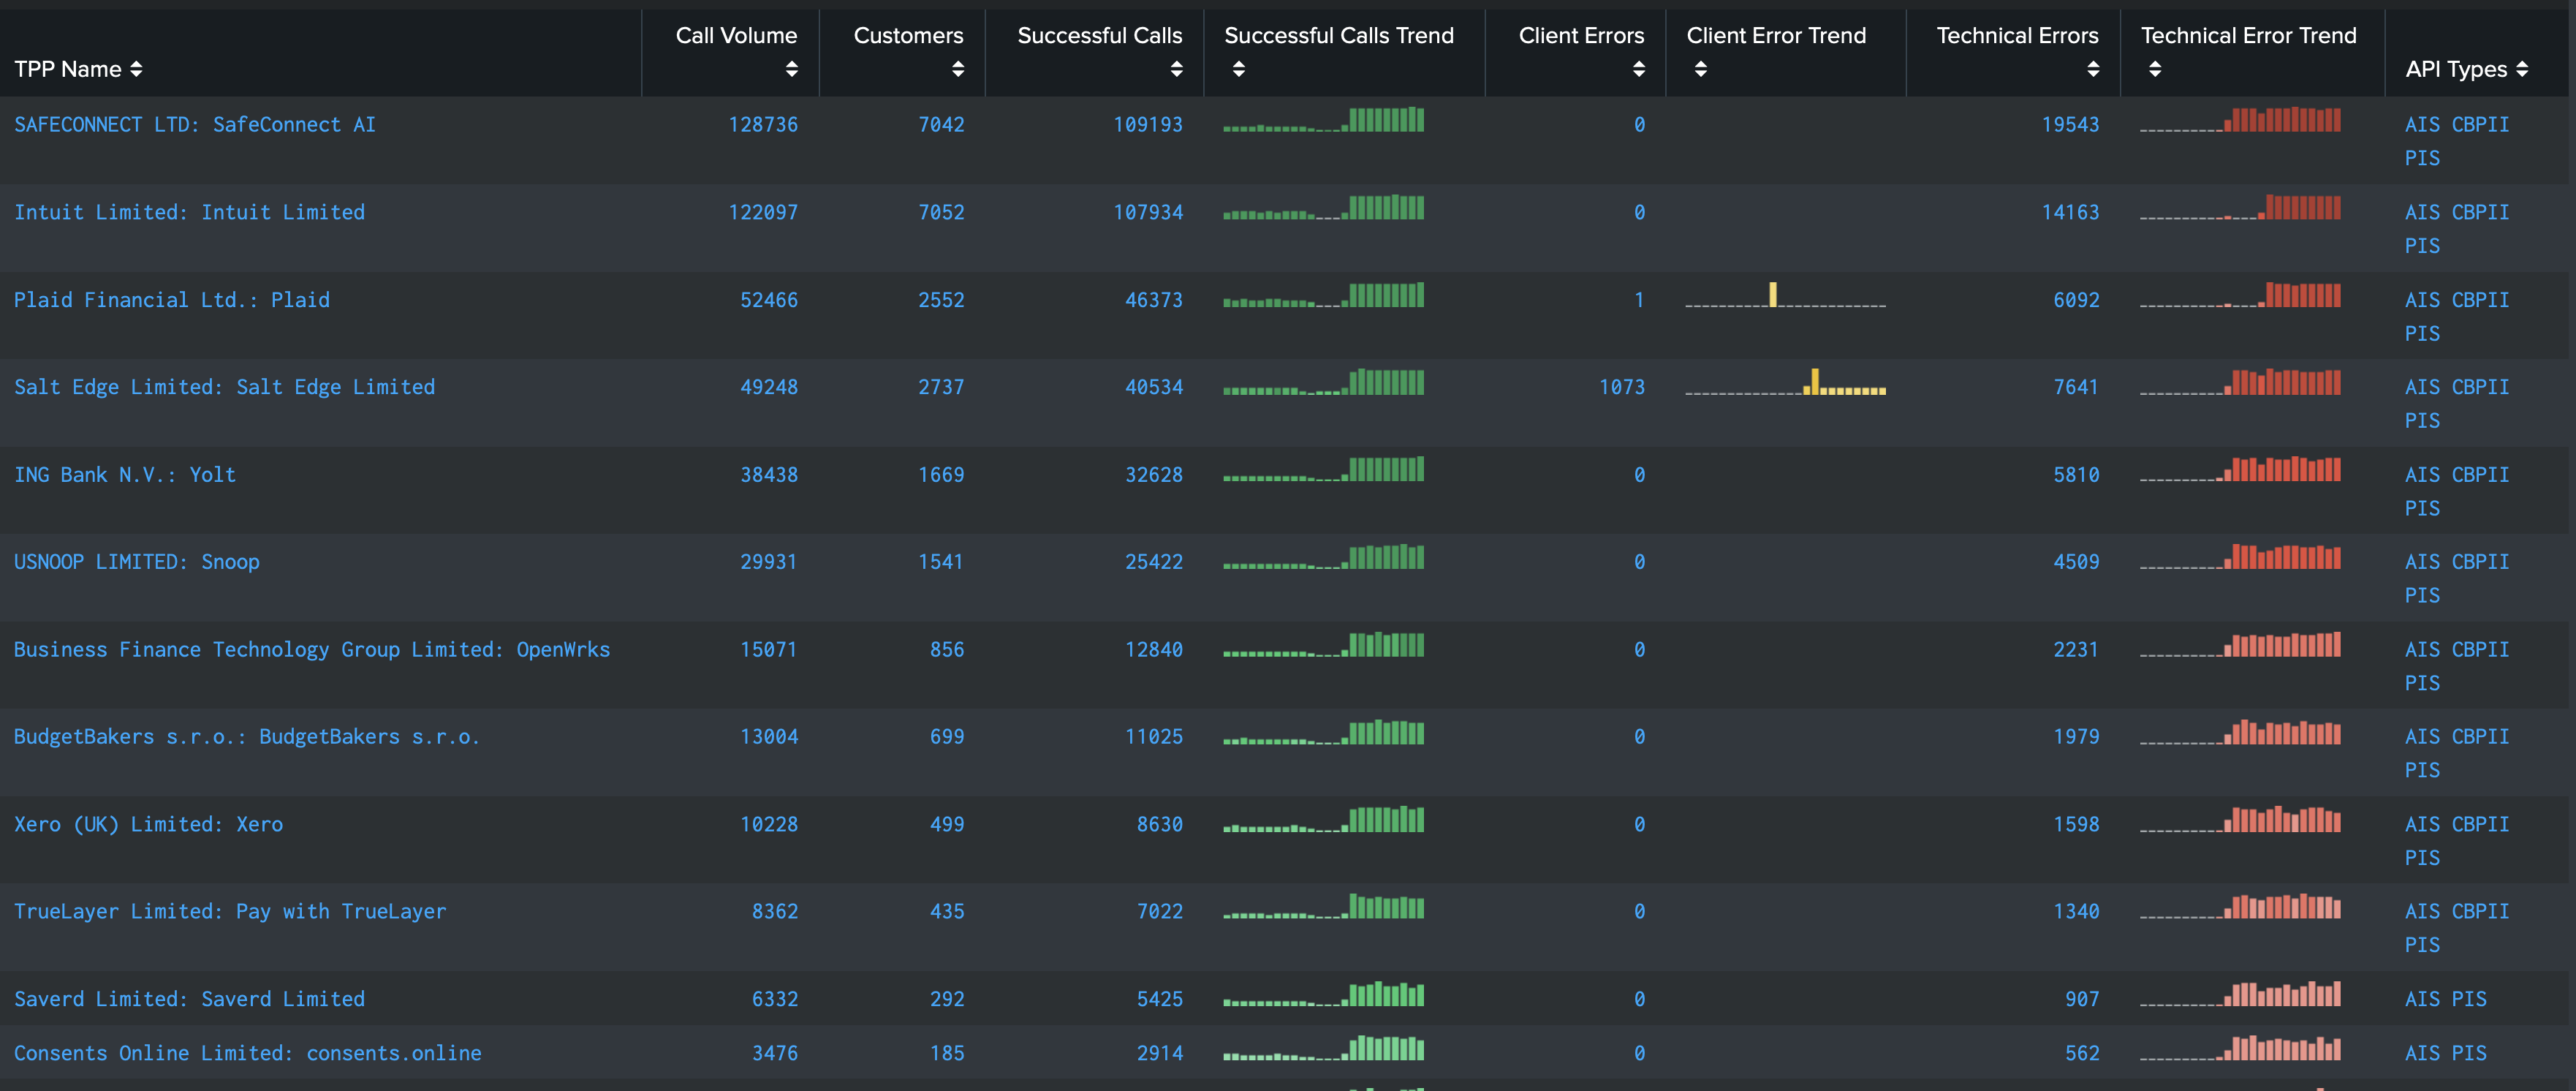The width and height of the screenshot is (2576, 1091).
Task: Open Xero (UK) Limited: Xero row
Action: tap(148, 825)
